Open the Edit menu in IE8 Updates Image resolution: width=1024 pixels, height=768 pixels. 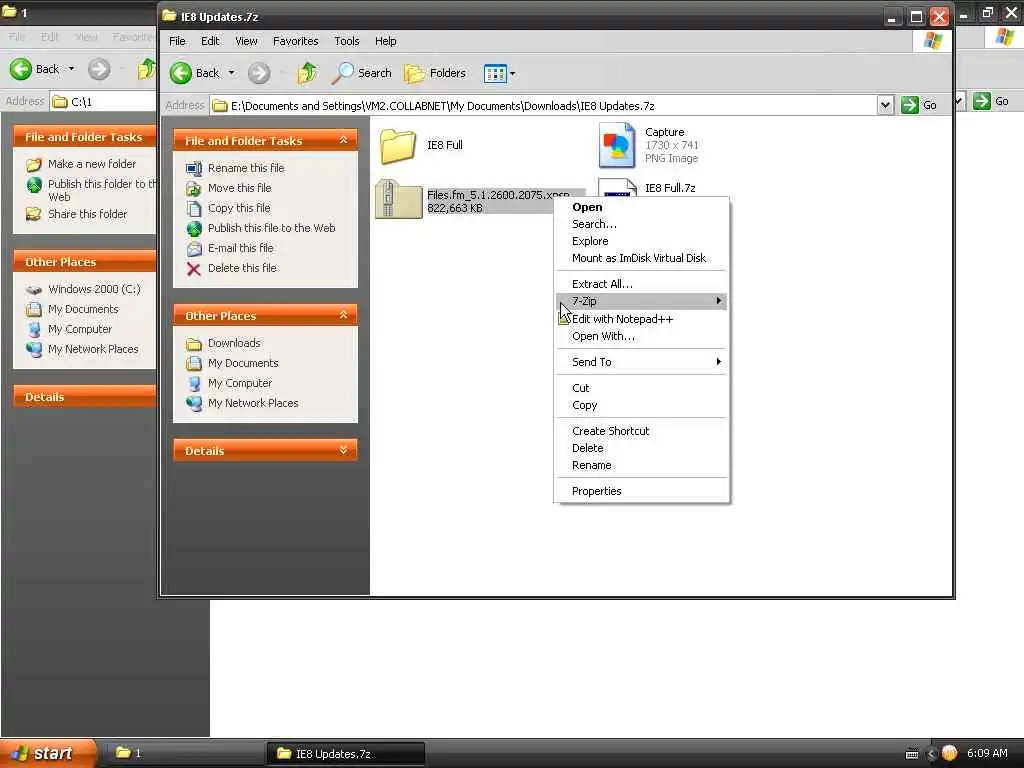[210, 41]
